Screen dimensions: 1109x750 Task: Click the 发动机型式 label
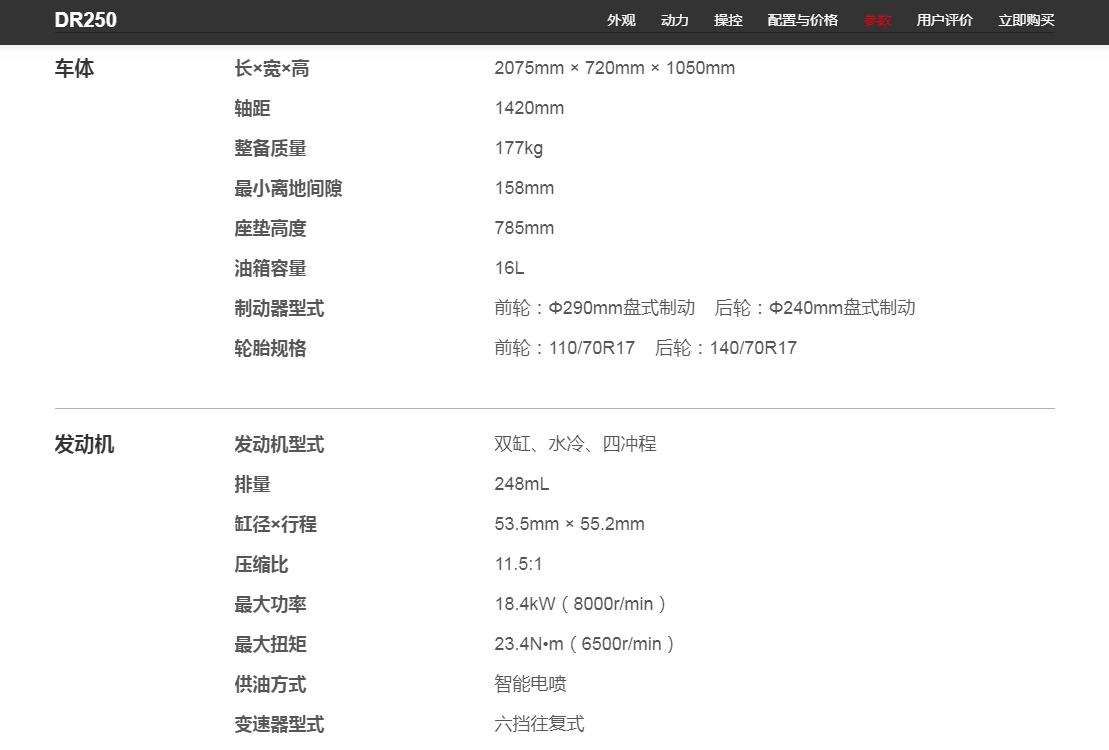(279, 444)
